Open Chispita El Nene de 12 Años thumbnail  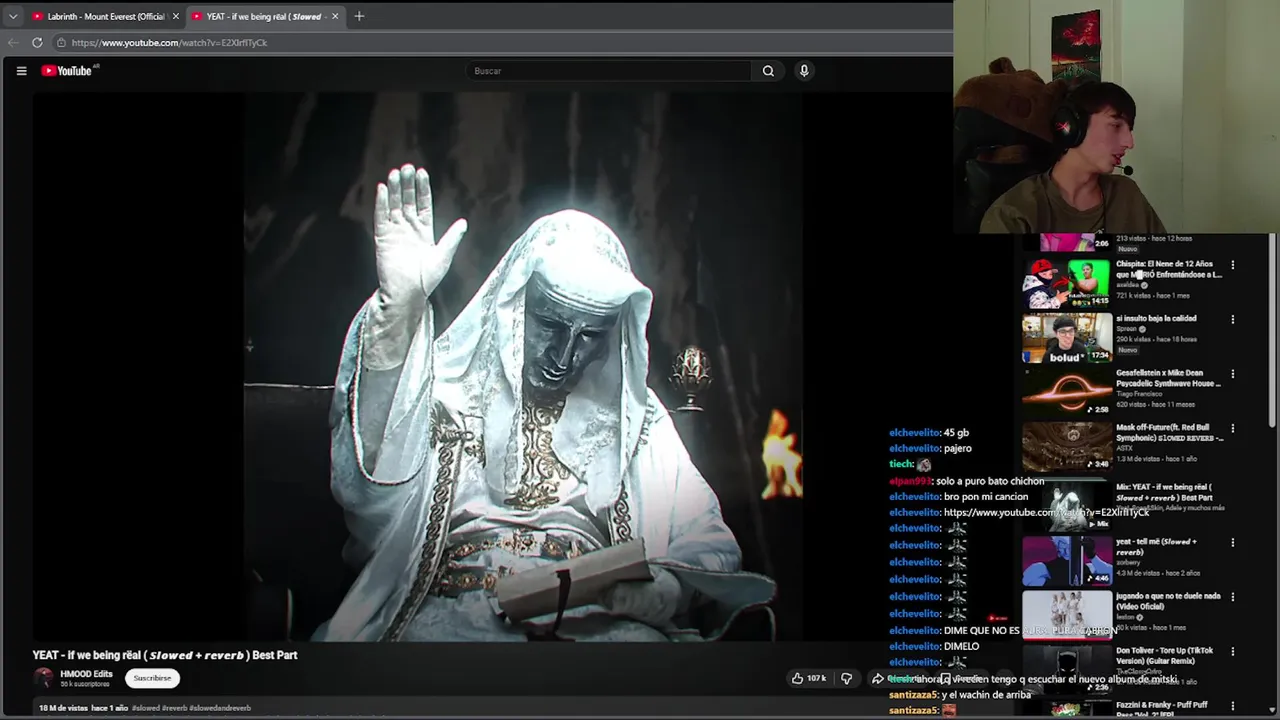1066,283
